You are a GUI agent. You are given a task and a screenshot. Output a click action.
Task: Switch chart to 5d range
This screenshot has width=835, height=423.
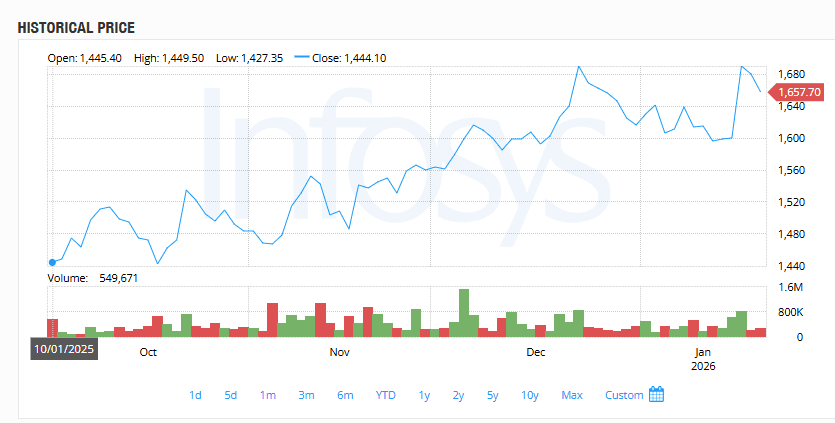click(x=231, y=395)
